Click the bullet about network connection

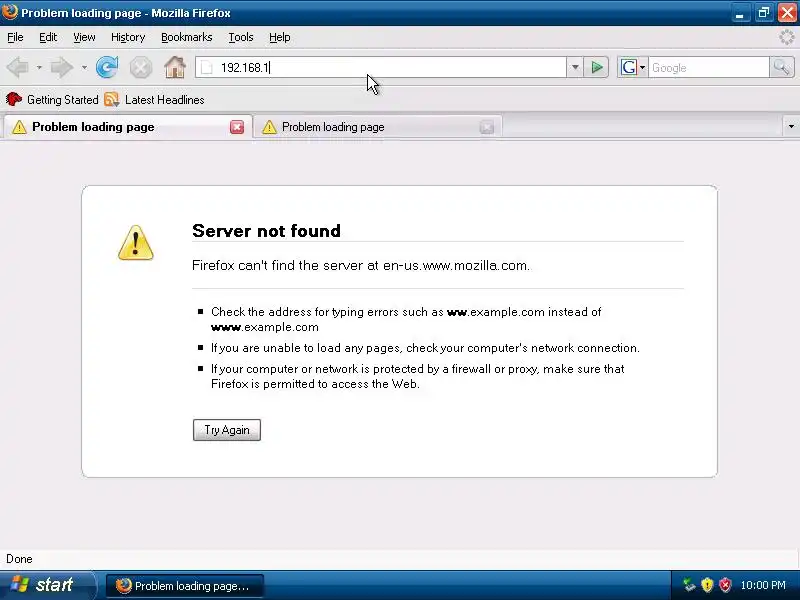(425, 348)
